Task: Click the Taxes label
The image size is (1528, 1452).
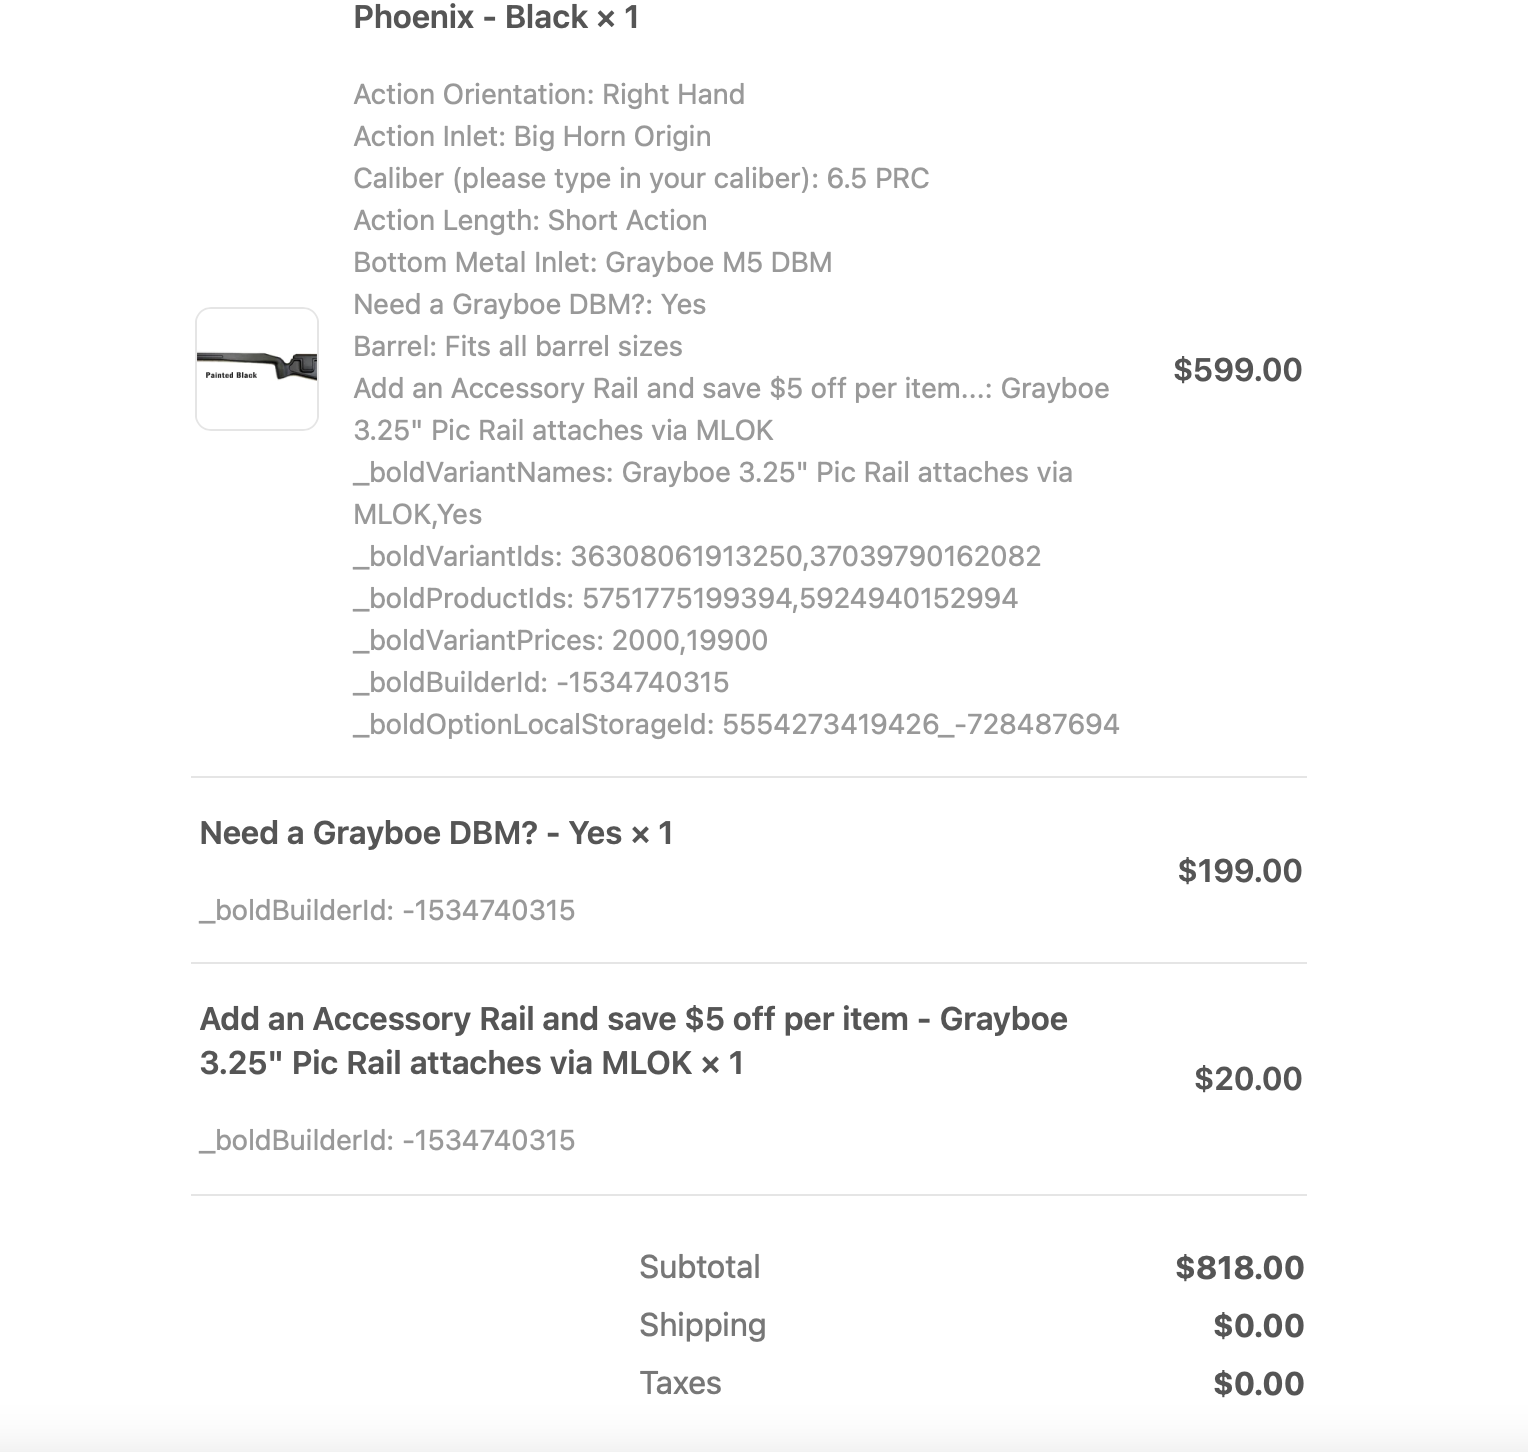Action: [x=680, y=1383]
